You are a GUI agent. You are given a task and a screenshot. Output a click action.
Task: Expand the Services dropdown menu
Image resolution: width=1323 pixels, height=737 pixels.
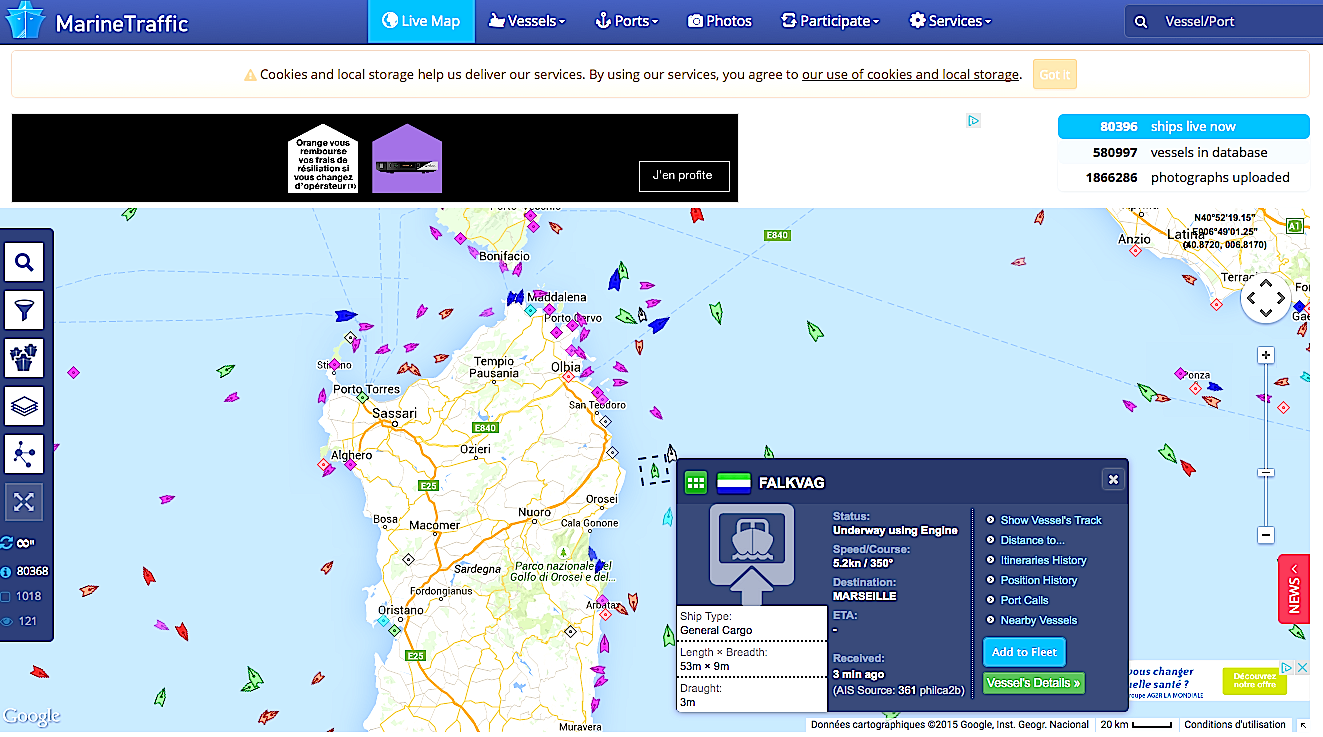(950, 21)
